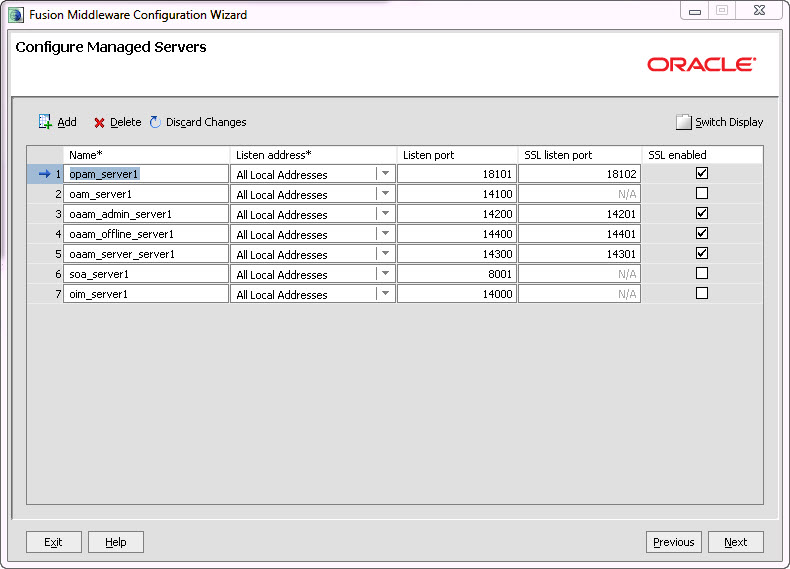The width and height of the screenshot is (790, 569).
Task: Click SSL listen port 14301 field
Action: [579, 254]
